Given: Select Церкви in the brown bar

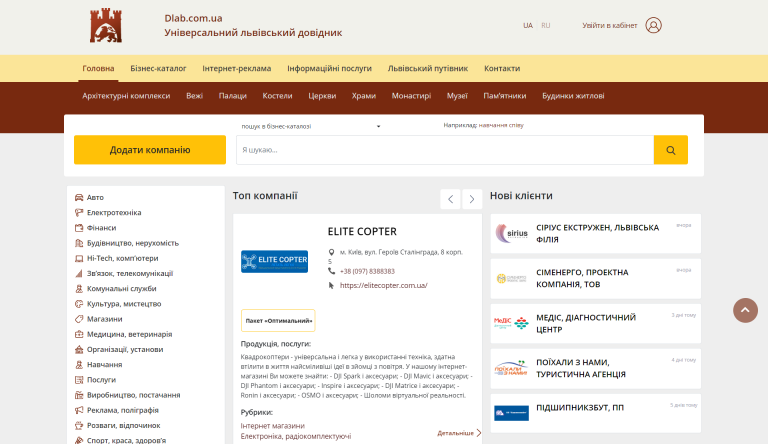Looking at the screenshot, I should [322, 96].
